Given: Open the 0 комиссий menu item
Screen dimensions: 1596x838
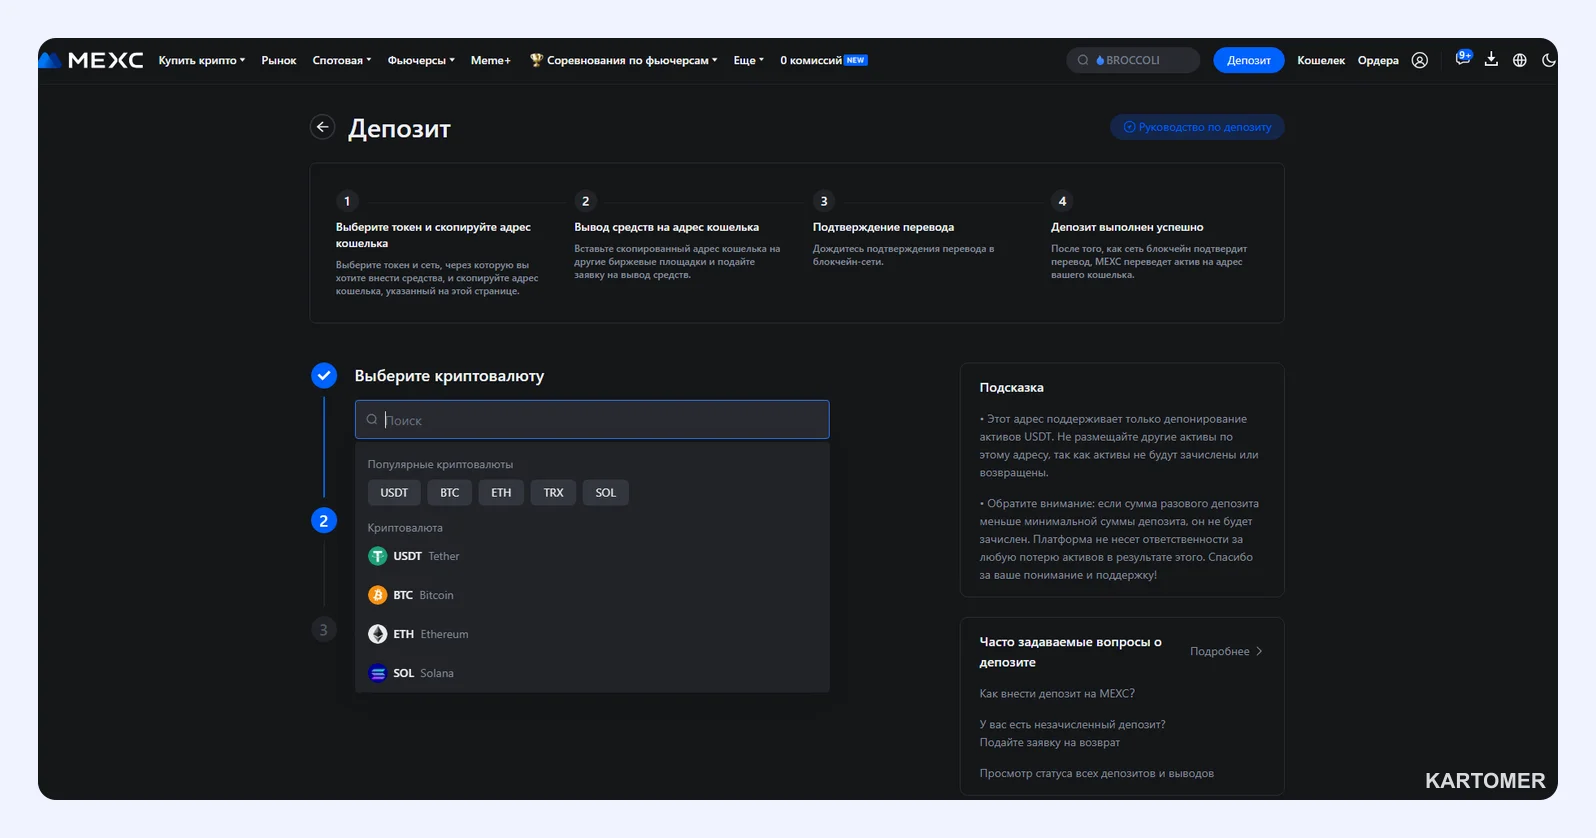Looking at the screenshot, I should point(823,60).
